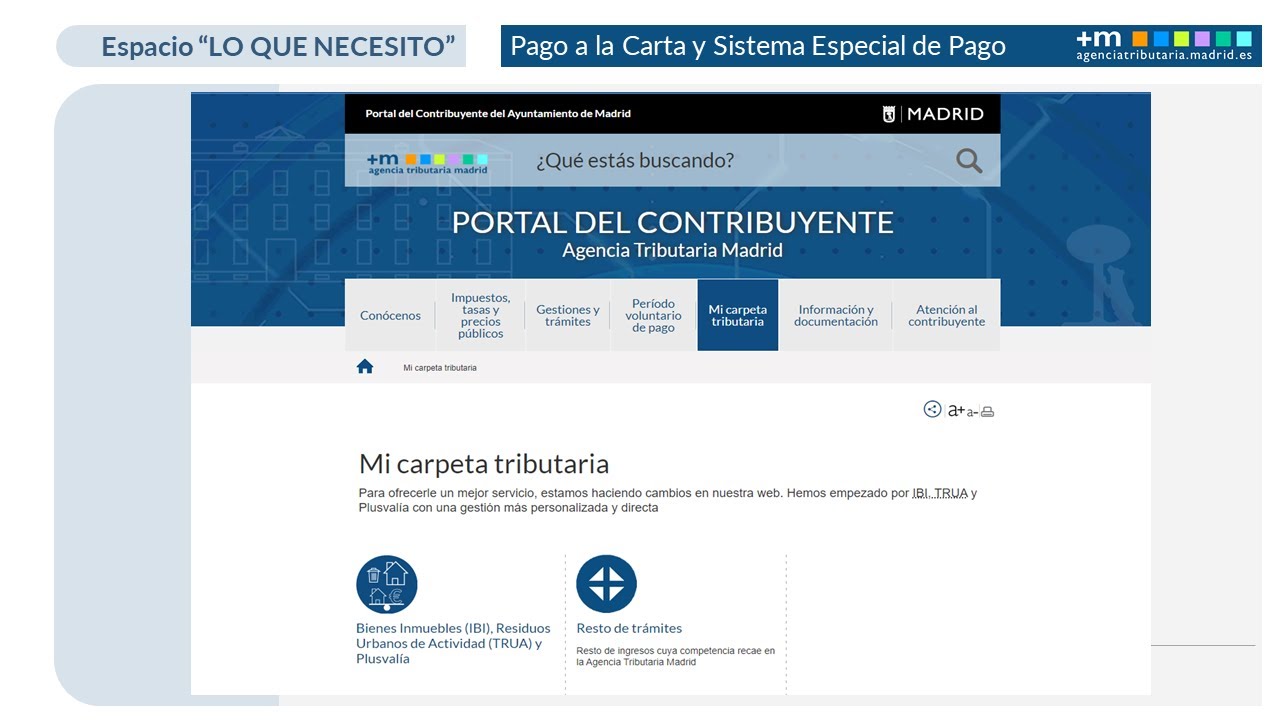Image resolution: width=1280 pixels, height=720 pixels.
Task: Click the home breadcrumb icon
Action: coord(365,367)
